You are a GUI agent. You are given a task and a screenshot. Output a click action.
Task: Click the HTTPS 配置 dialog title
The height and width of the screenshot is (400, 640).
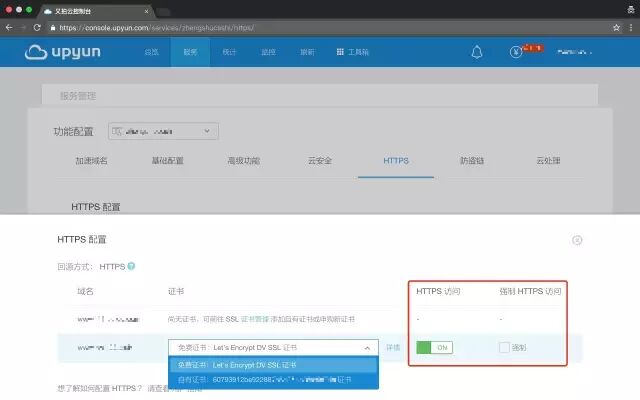coord(82,240)
